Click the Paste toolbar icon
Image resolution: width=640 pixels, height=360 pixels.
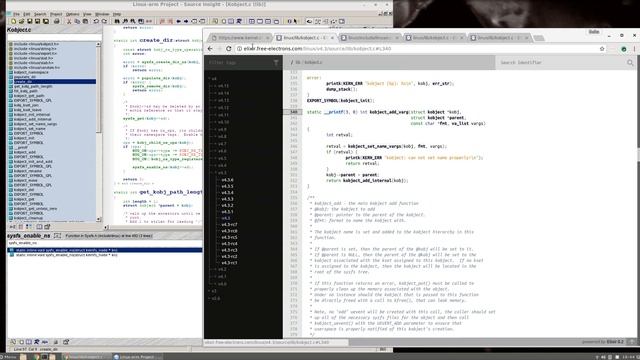(x=85, y=21)
